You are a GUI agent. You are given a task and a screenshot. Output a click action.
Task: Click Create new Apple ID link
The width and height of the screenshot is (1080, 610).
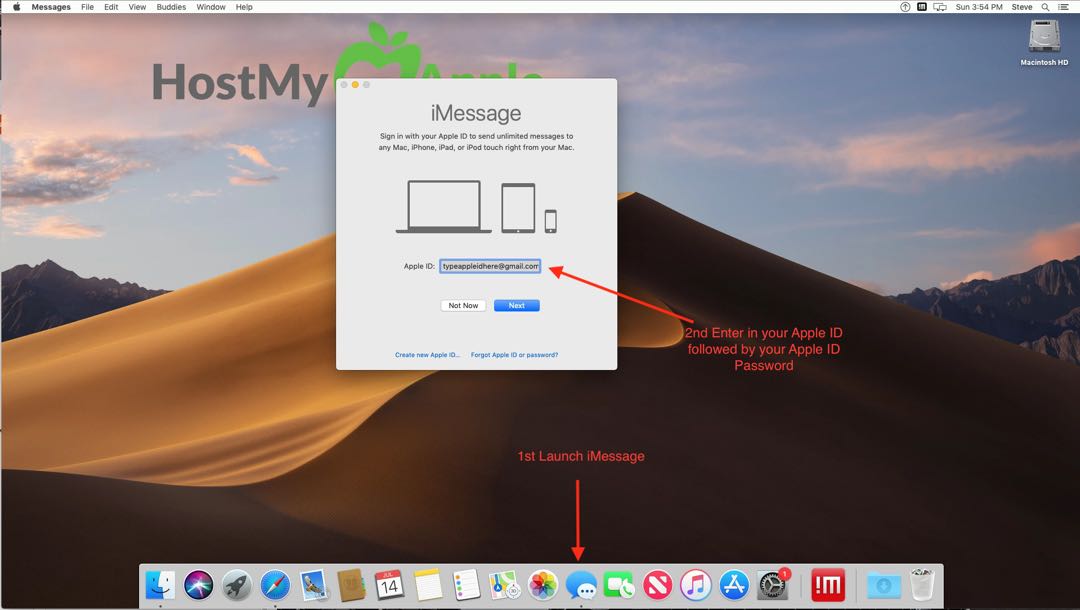point(427,355)
